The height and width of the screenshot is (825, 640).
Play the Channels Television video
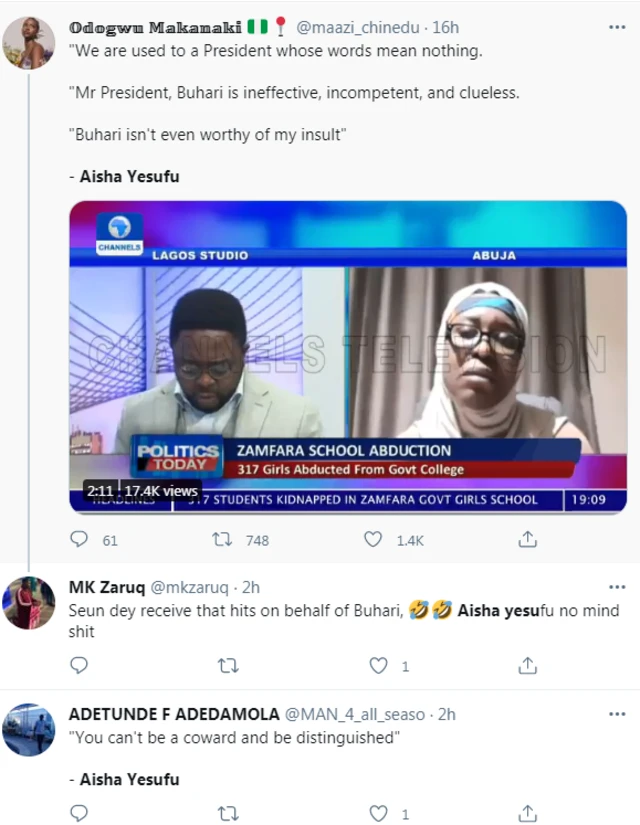coord(348,358)
